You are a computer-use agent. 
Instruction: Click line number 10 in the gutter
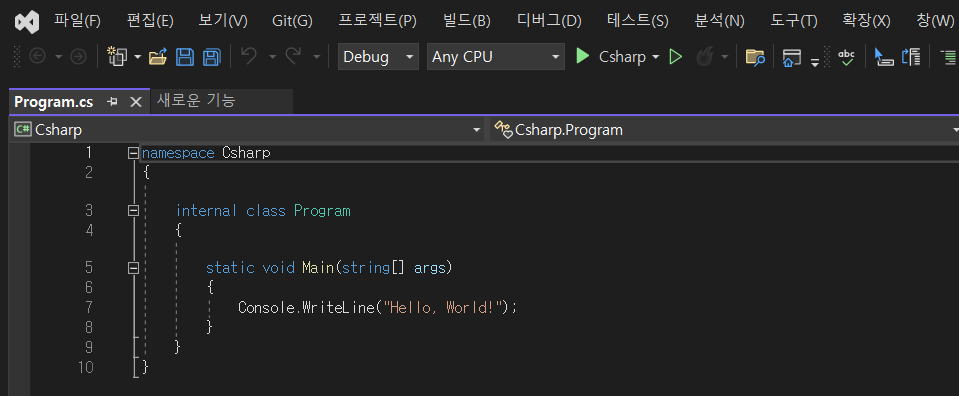point(86,367)
